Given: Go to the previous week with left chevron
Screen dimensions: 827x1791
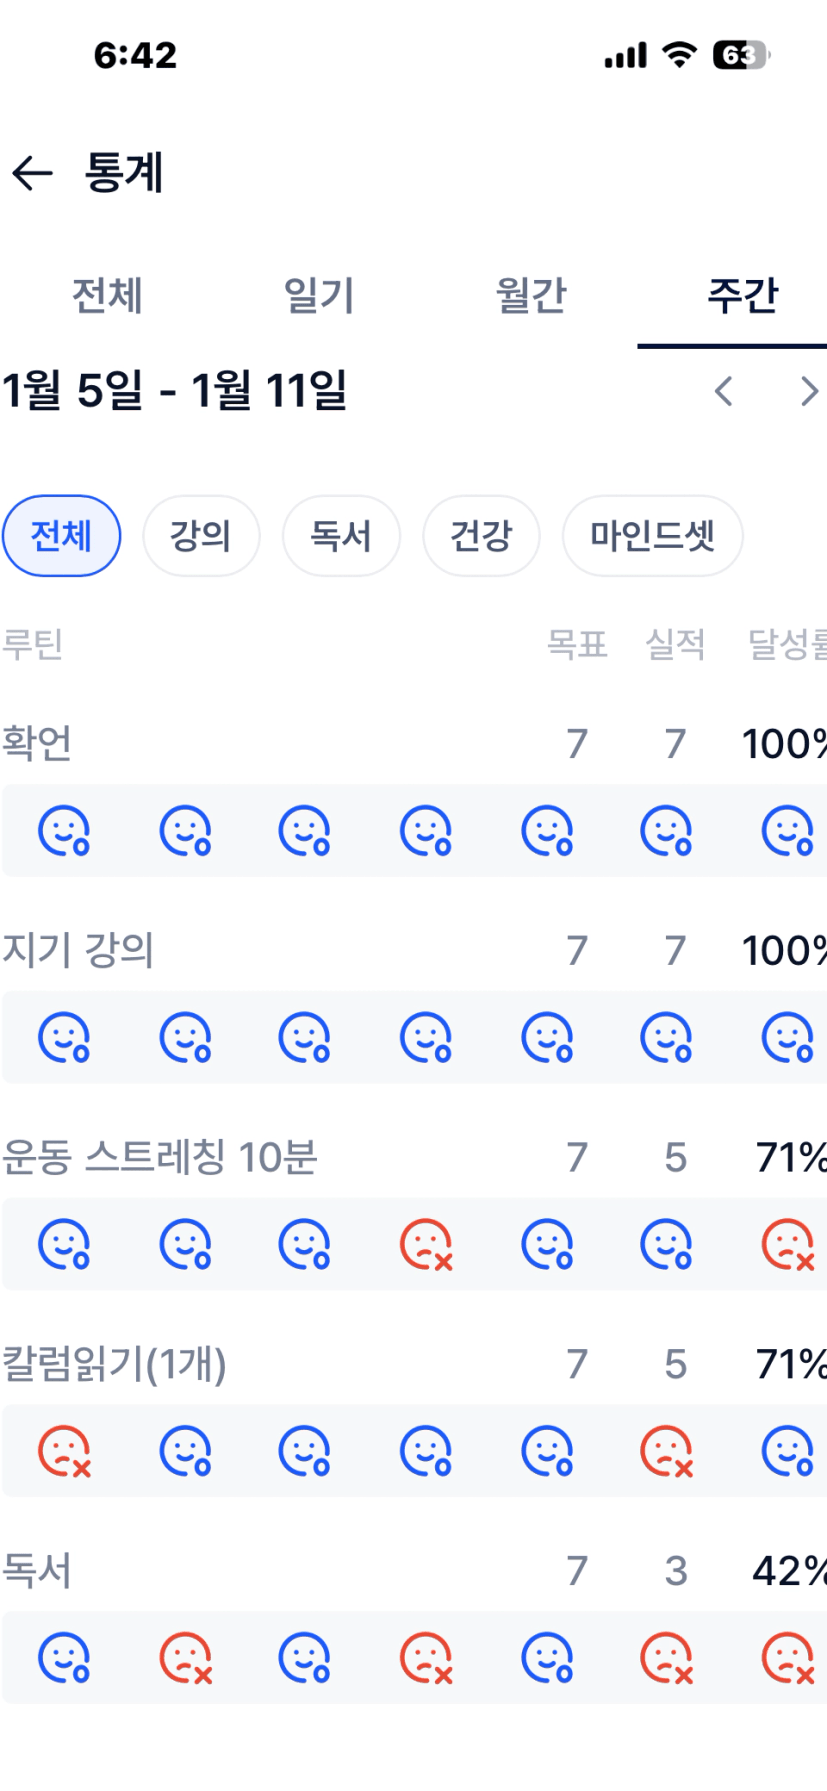Looking at the screenshot, I should 724,391.
